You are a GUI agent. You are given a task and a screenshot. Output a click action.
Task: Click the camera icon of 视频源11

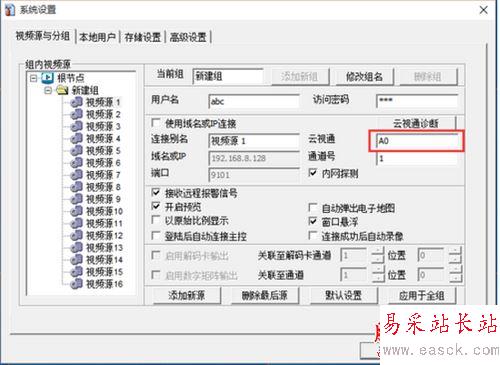pyautogui.click(x=77, y=223)
